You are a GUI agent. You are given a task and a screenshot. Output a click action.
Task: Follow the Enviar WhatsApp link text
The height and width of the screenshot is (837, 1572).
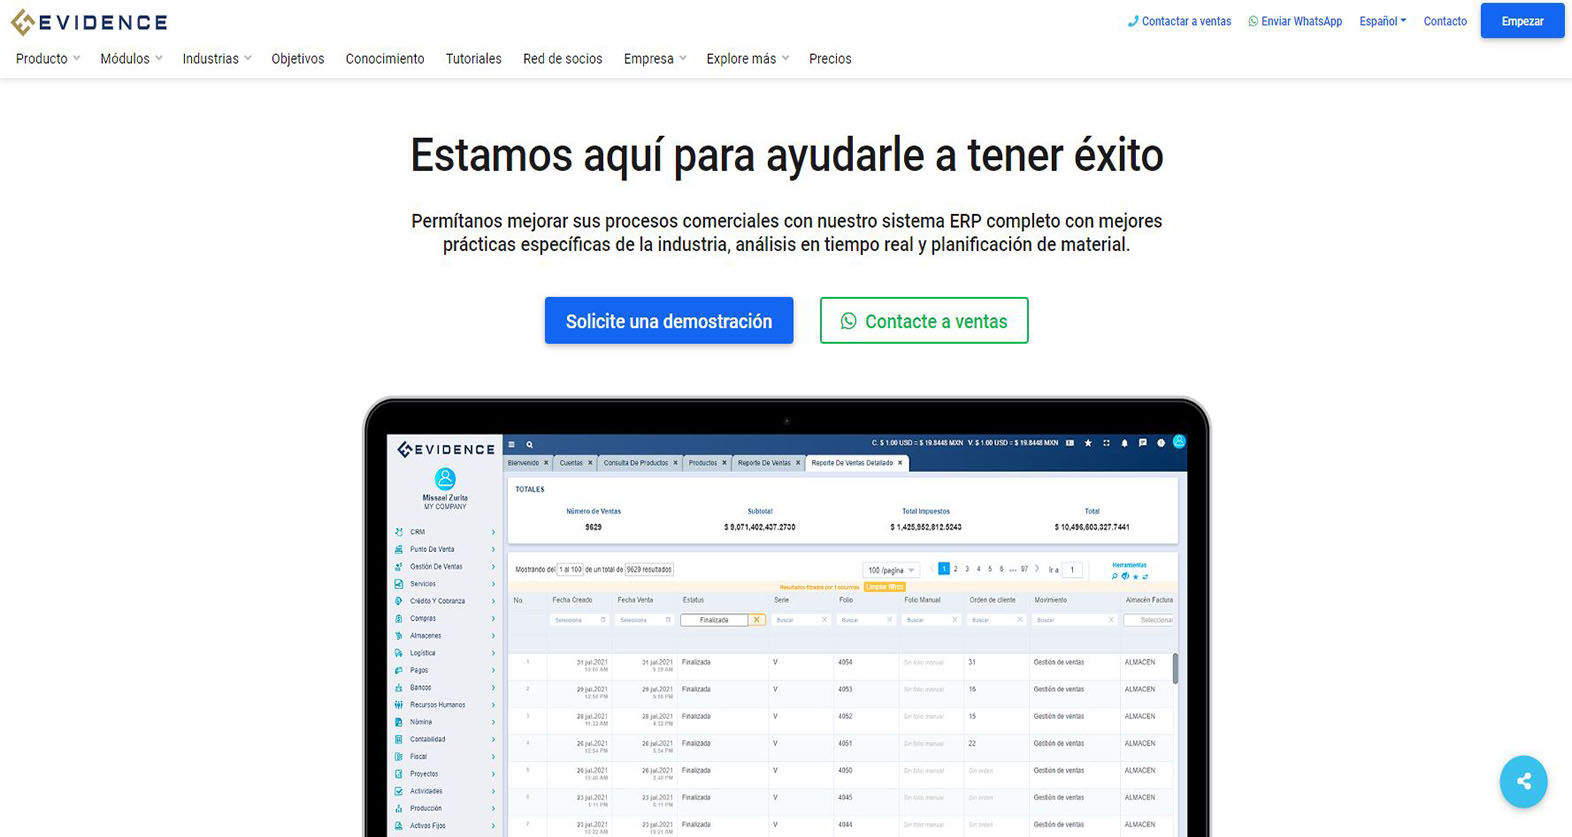coord(1301,21)
